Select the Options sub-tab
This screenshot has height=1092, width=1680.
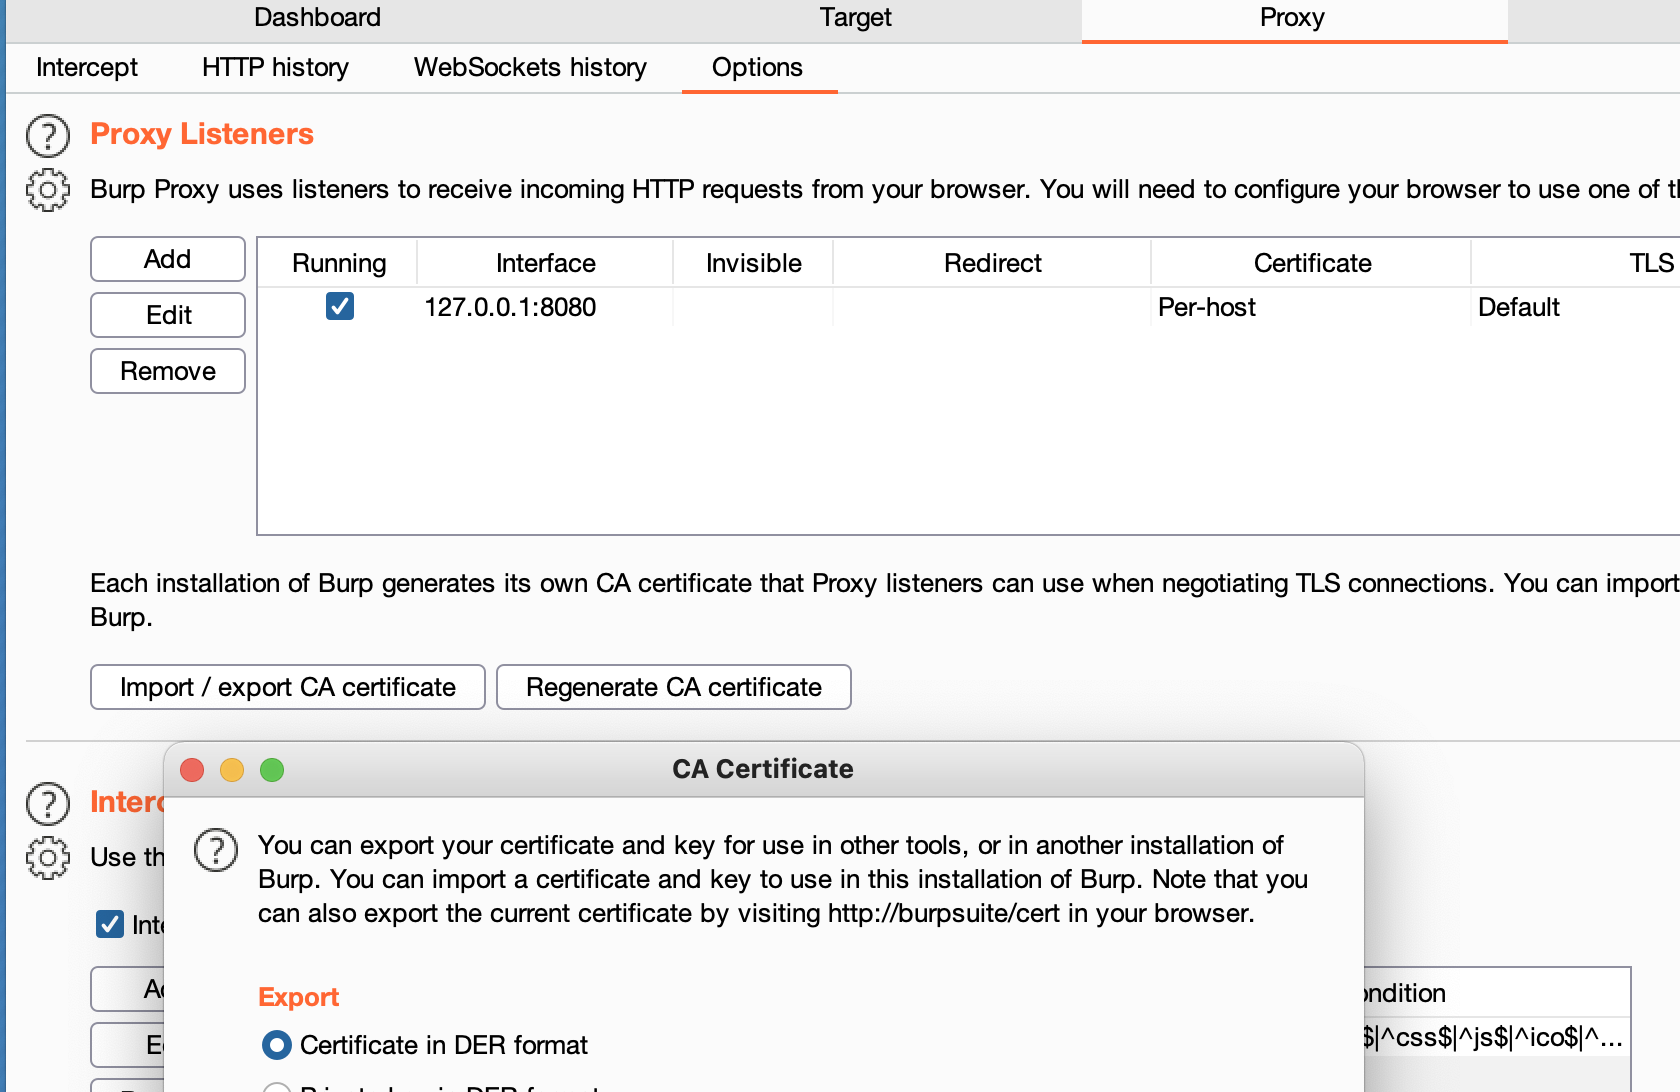point(758,67)
